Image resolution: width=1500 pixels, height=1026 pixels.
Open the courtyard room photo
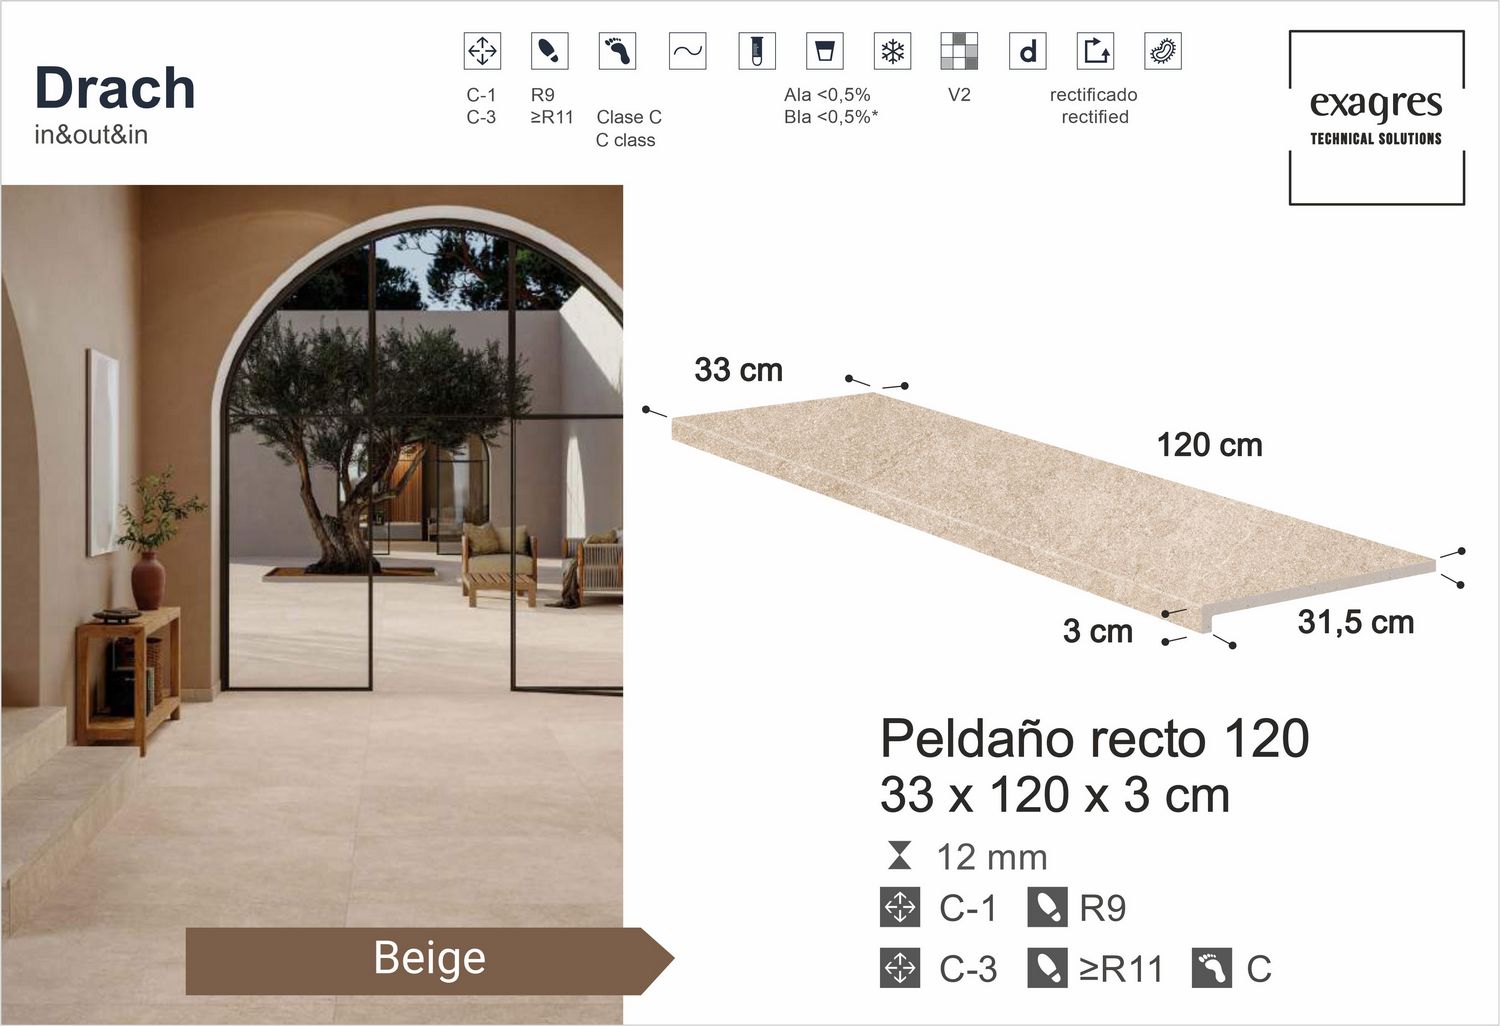(312, 604)
